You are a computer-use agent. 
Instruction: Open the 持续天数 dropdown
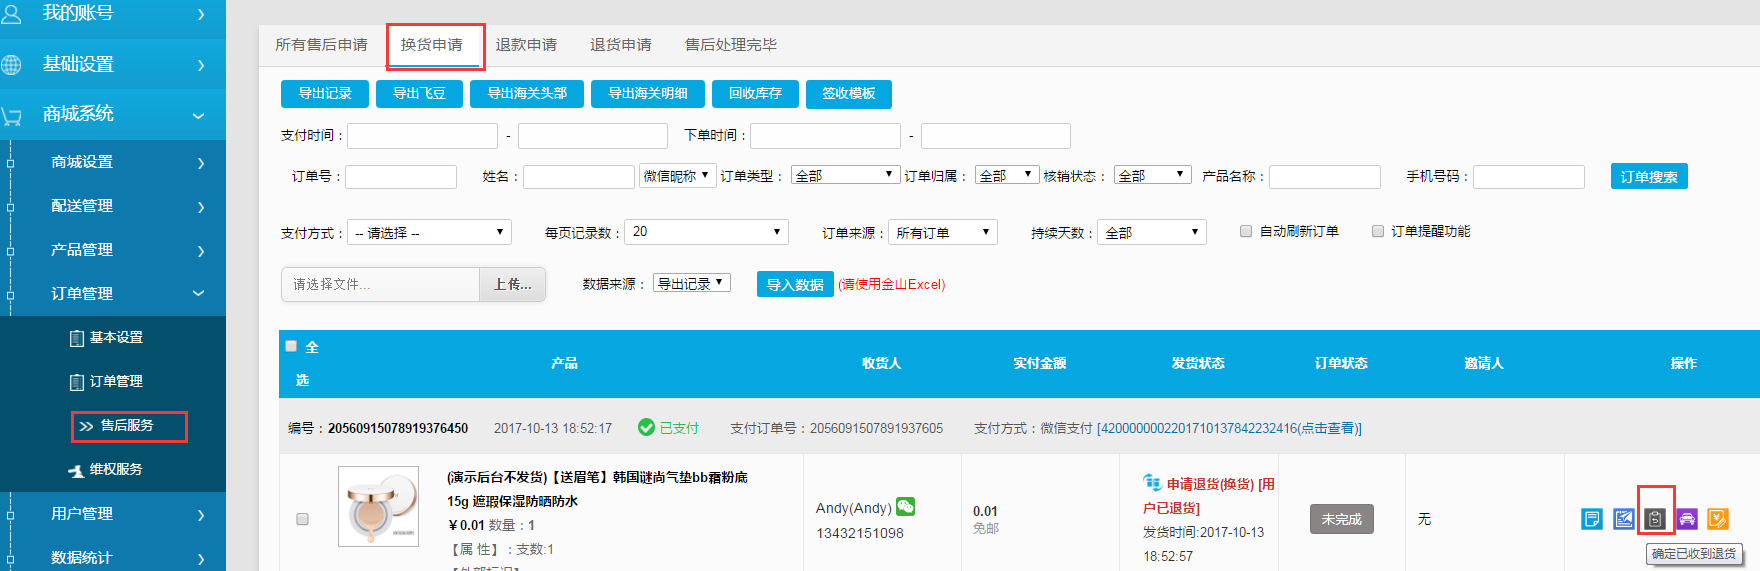point(1152,233)
